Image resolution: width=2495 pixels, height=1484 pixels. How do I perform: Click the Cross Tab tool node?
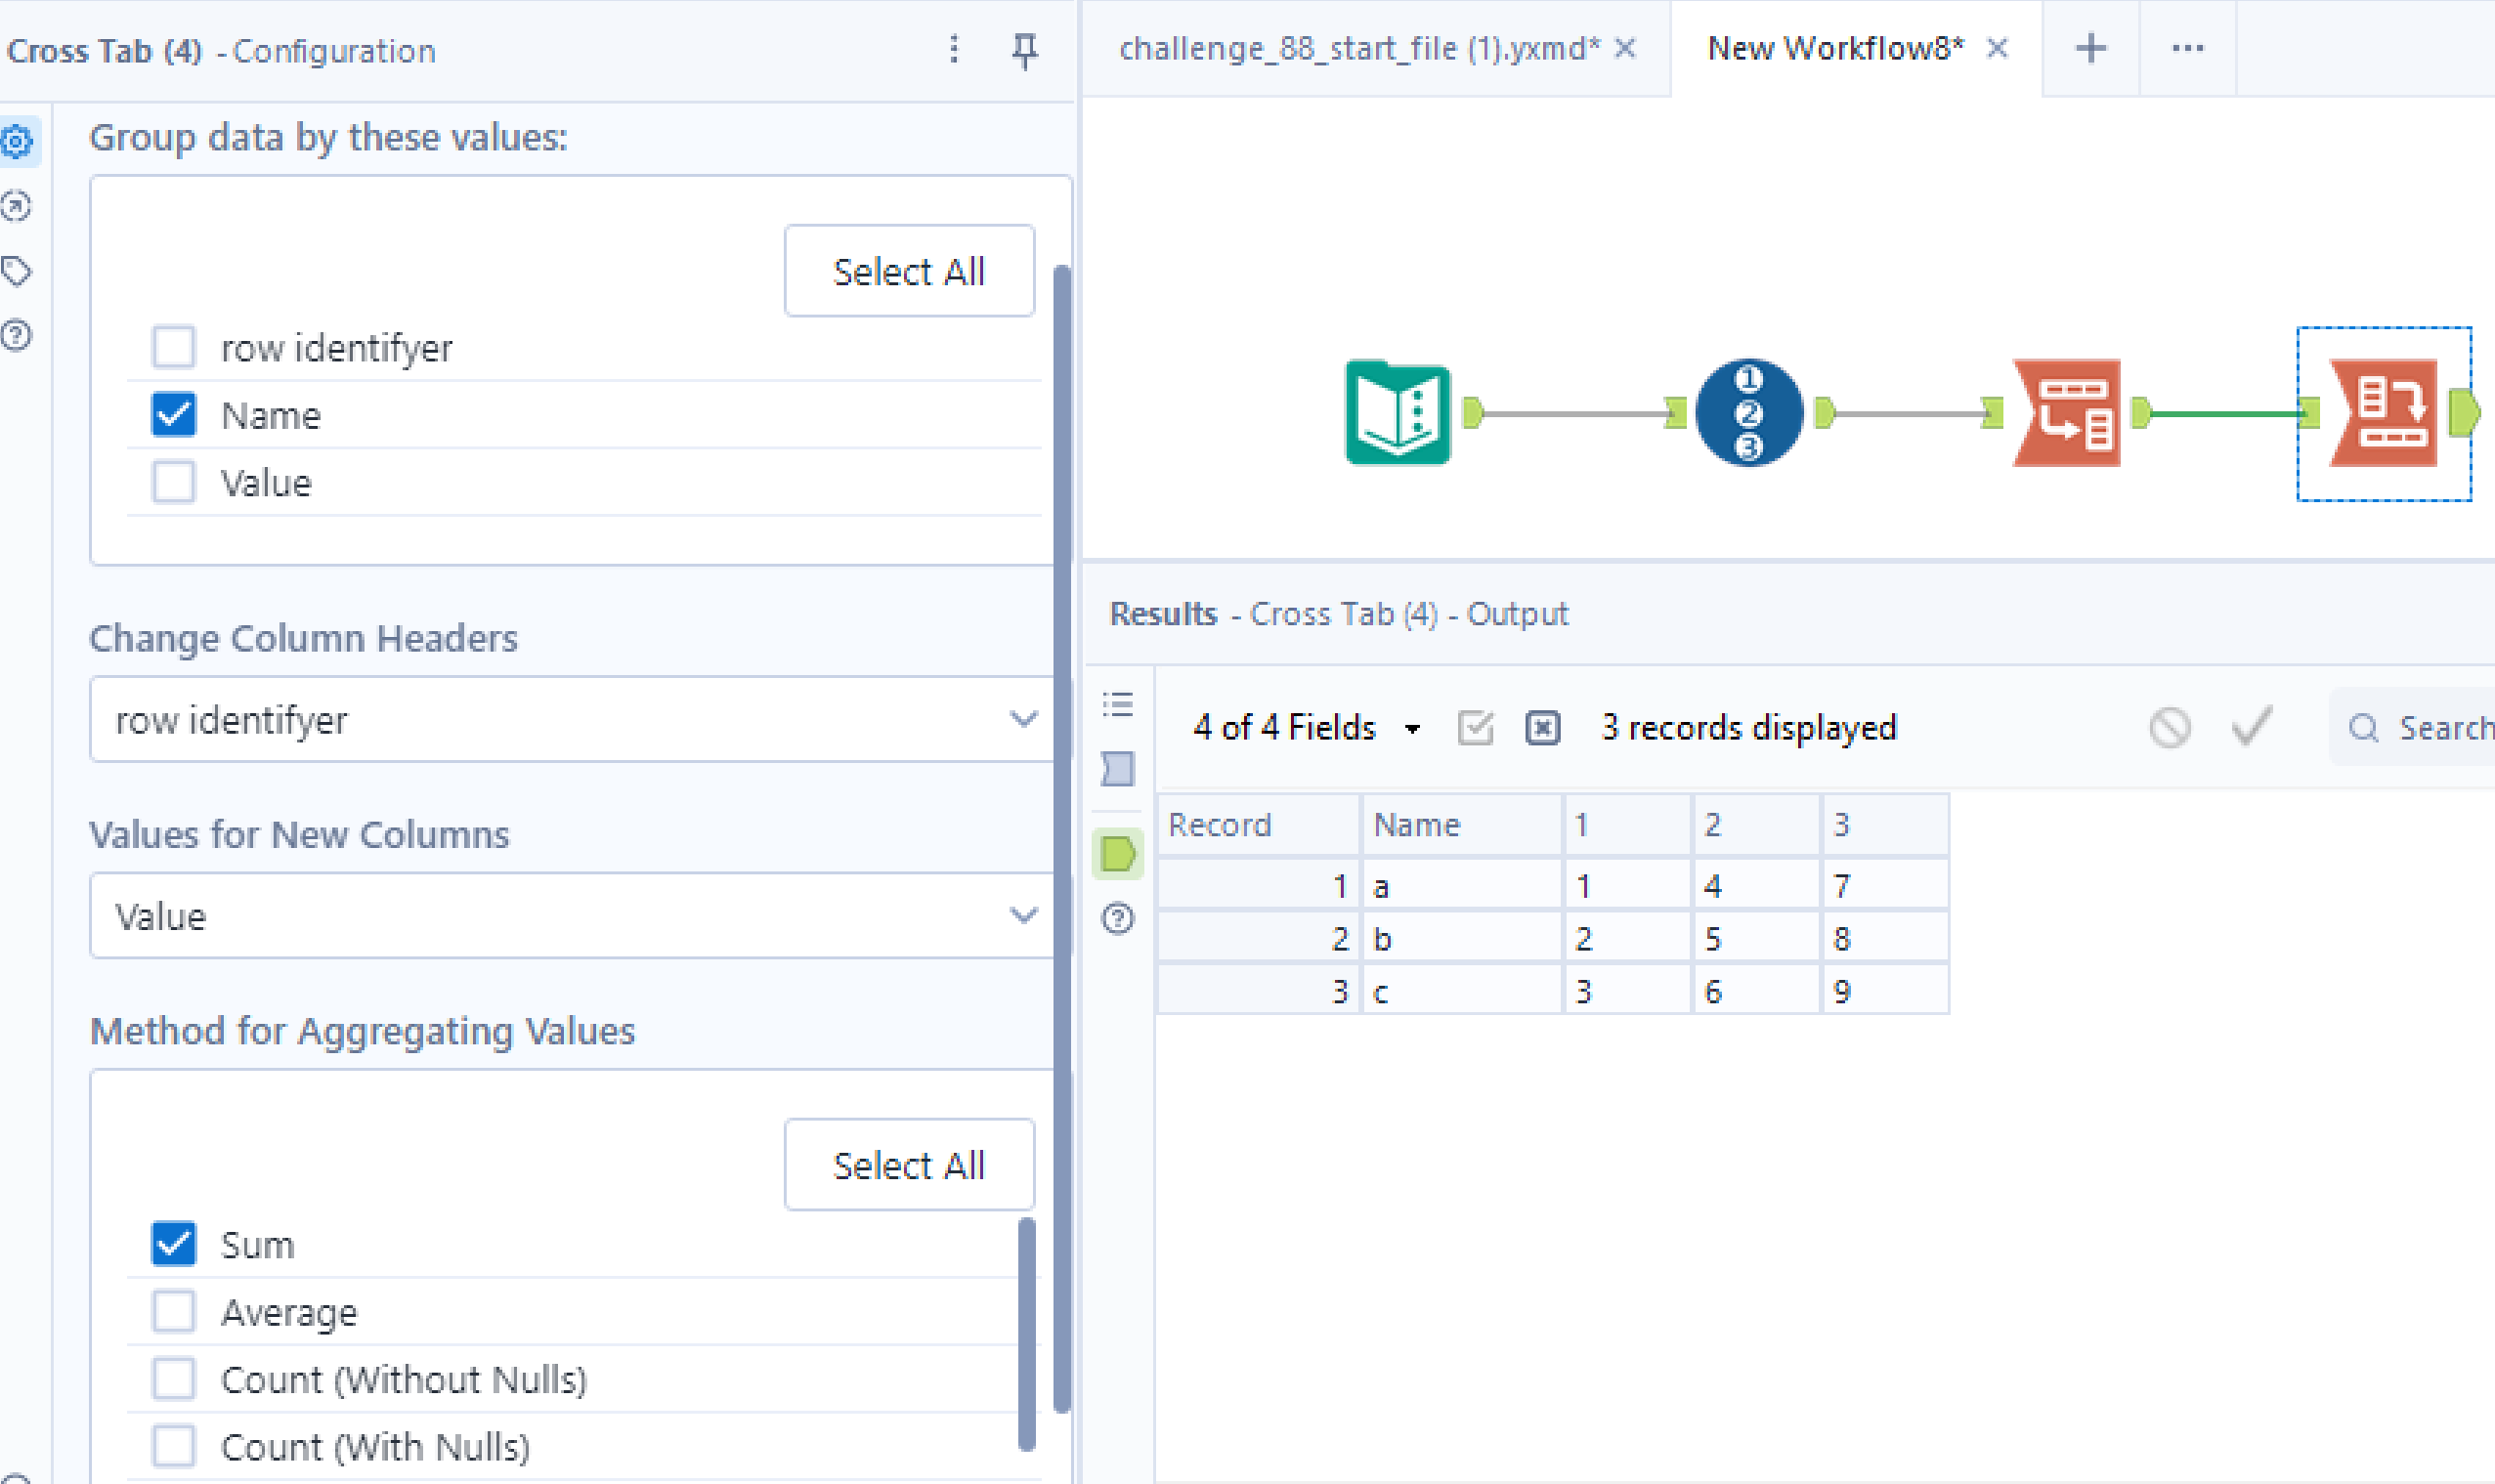(2383, 413)
